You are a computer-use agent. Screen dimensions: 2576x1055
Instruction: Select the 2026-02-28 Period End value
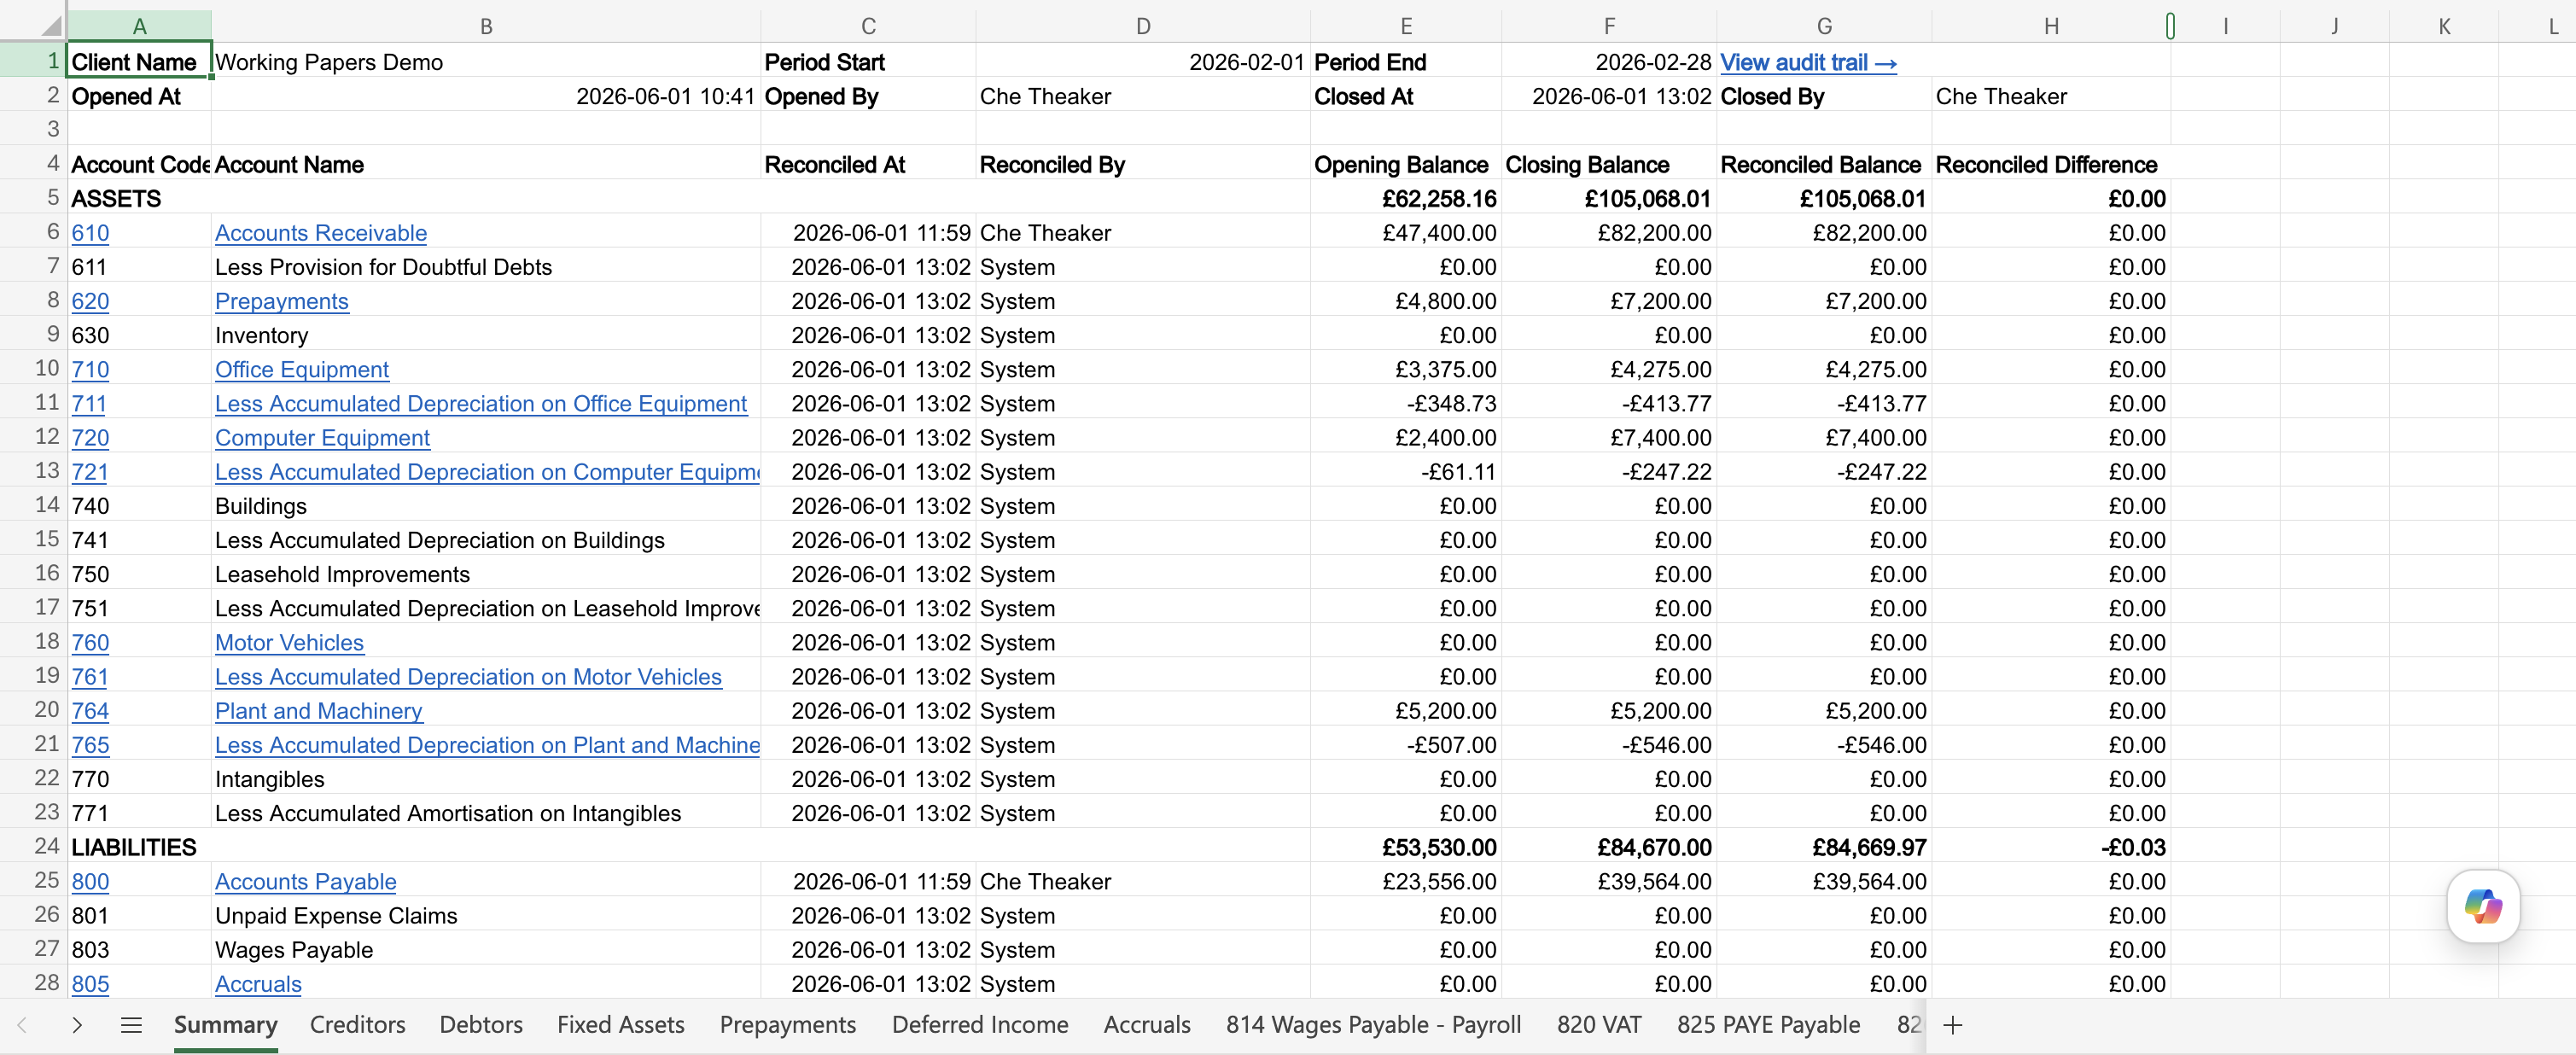point(1609,62)
